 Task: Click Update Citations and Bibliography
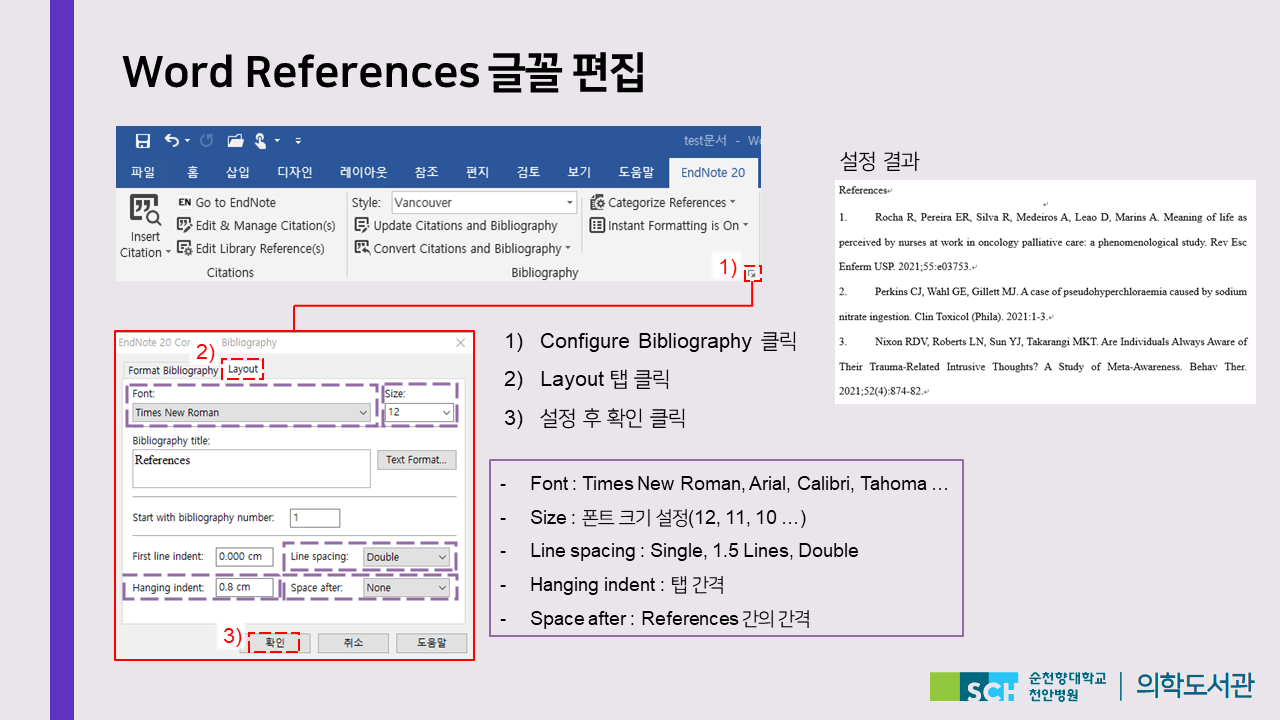pos(456,226)
